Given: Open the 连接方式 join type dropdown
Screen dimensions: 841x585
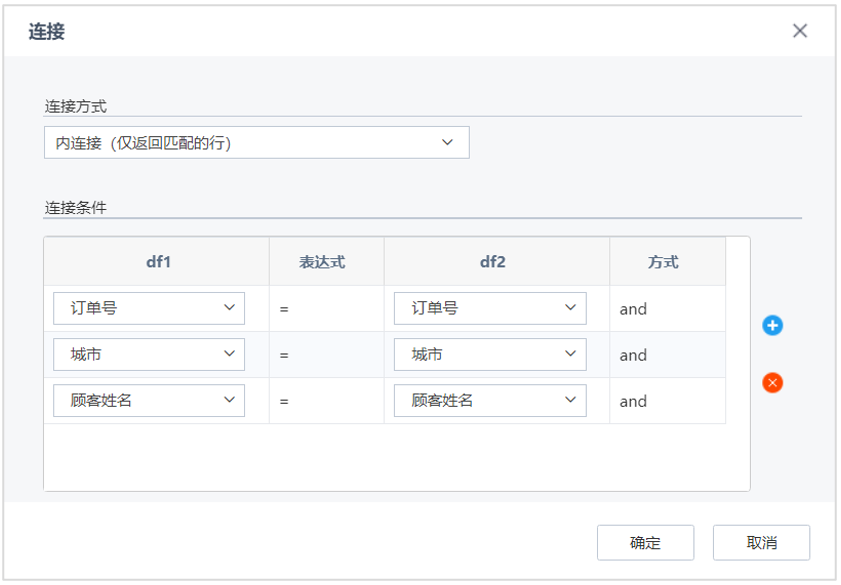Looking at the screenshot, I should point(256,143).
